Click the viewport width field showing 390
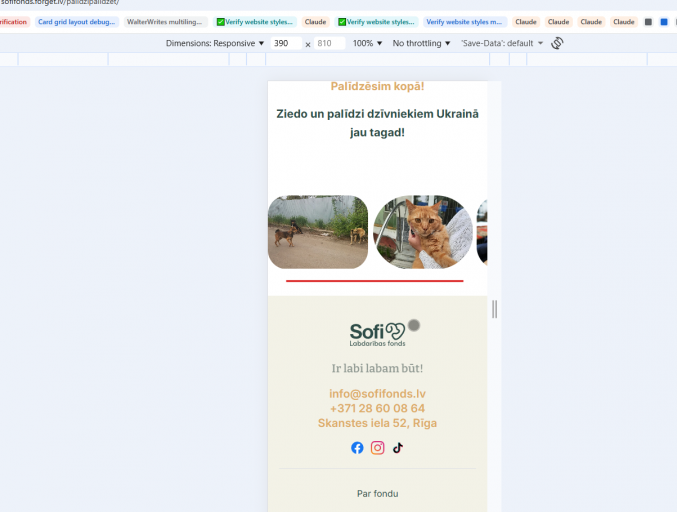677x512 pixels. click(286, 43)
